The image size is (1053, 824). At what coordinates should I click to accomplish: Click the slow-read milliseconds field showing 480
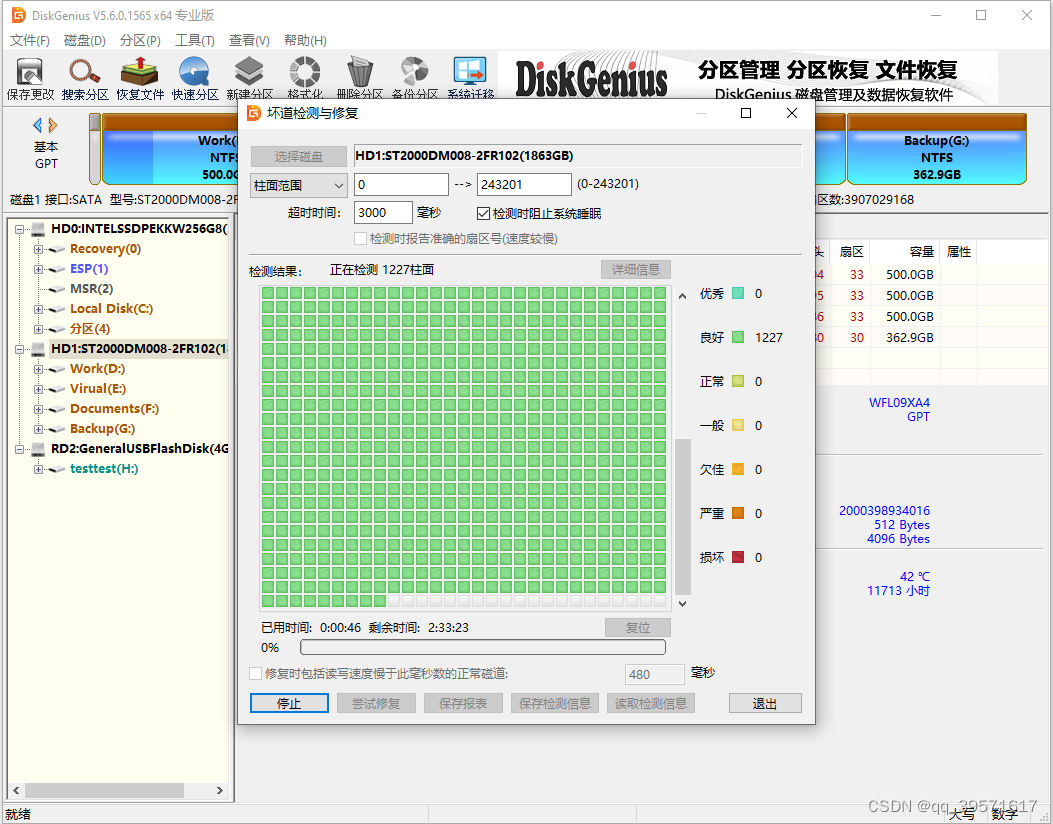(x=654, y=674)
